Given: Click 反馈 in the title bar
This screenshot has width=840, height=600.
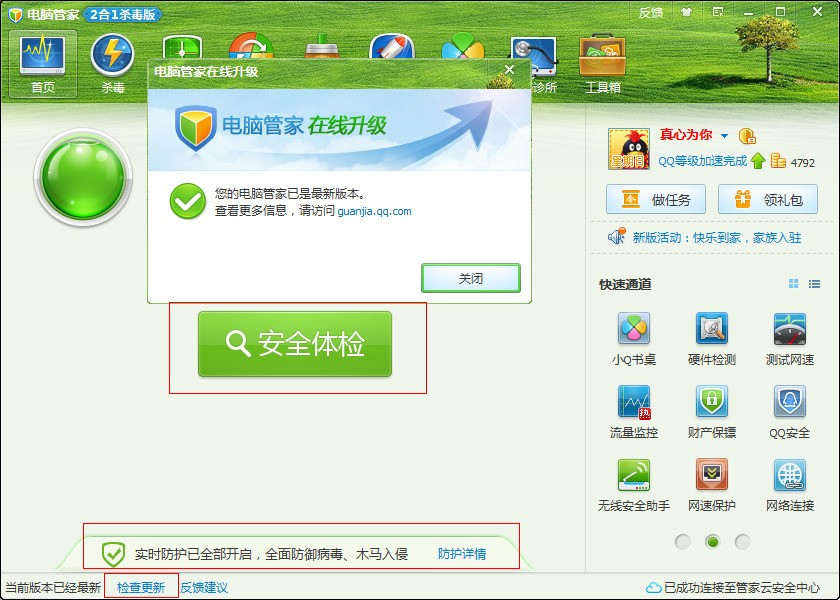Looking at the screenshot, I should [x=651, y=12].
